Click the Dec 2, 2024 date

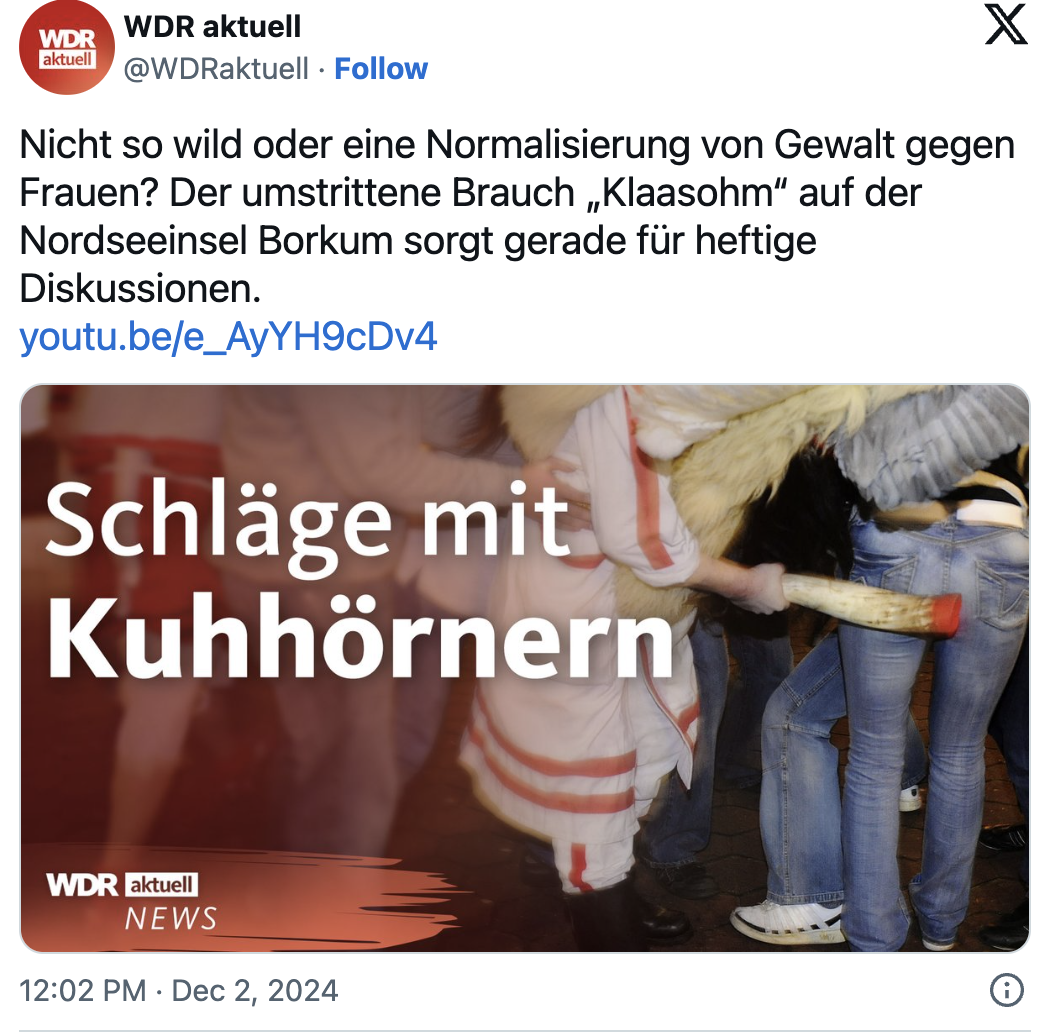(255, 991)
